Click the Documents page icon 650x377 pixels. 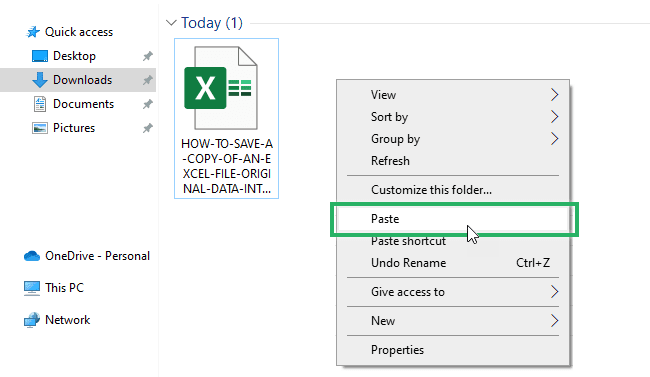click(x=40, y=104)
